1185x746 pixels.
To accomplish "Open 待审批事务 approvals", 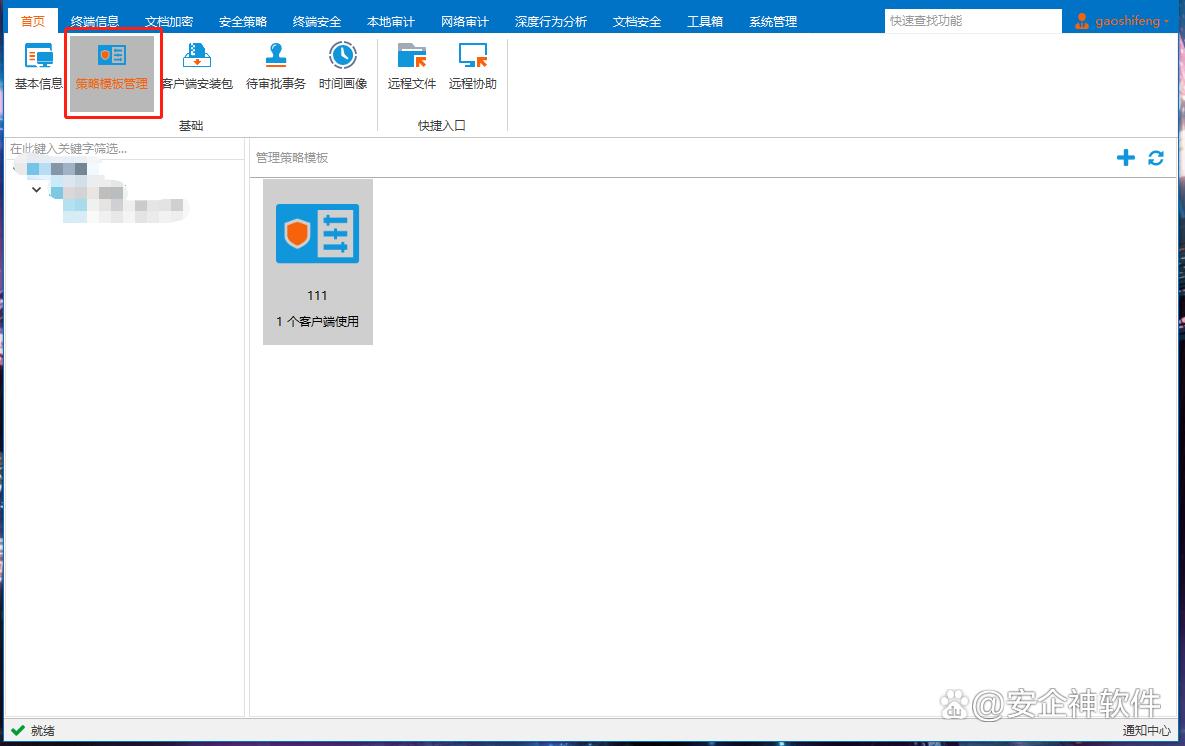I will coord(276,67).
